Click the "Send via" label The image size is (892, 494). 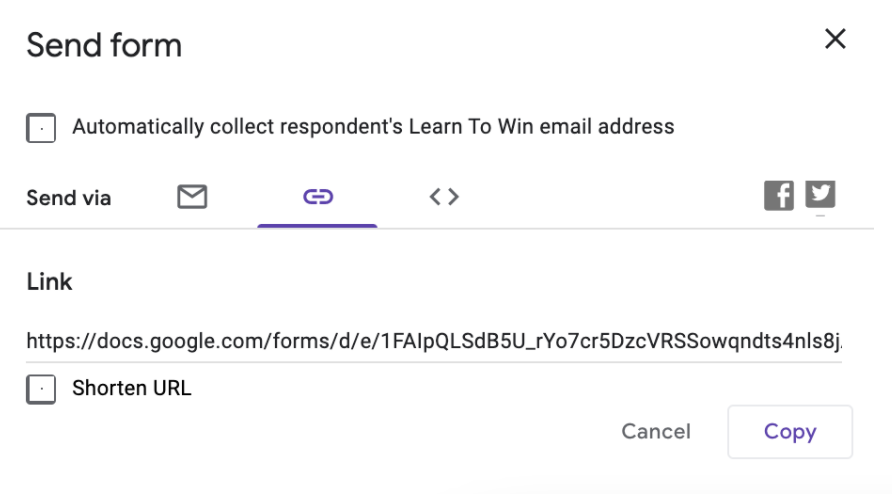[69, 198]
